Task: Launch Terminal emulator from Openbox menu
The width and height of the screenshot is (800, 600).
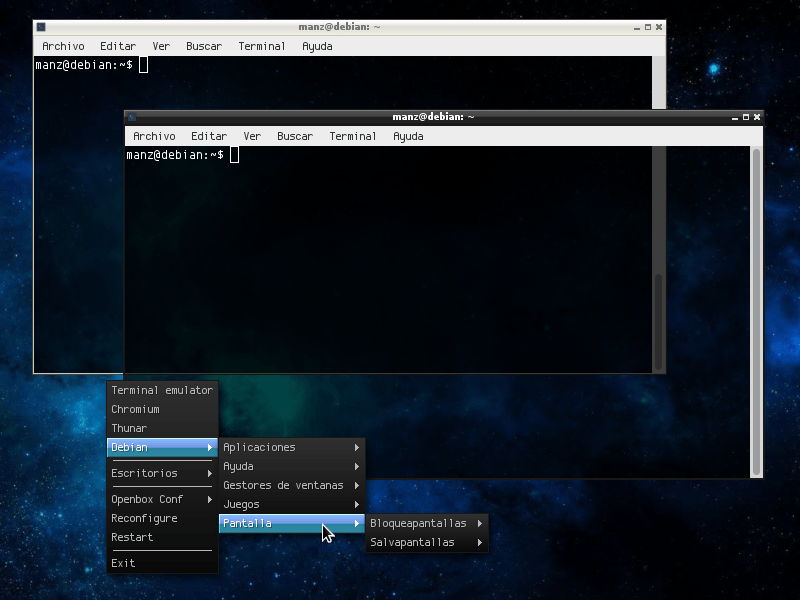Action: tap(162, 390)
